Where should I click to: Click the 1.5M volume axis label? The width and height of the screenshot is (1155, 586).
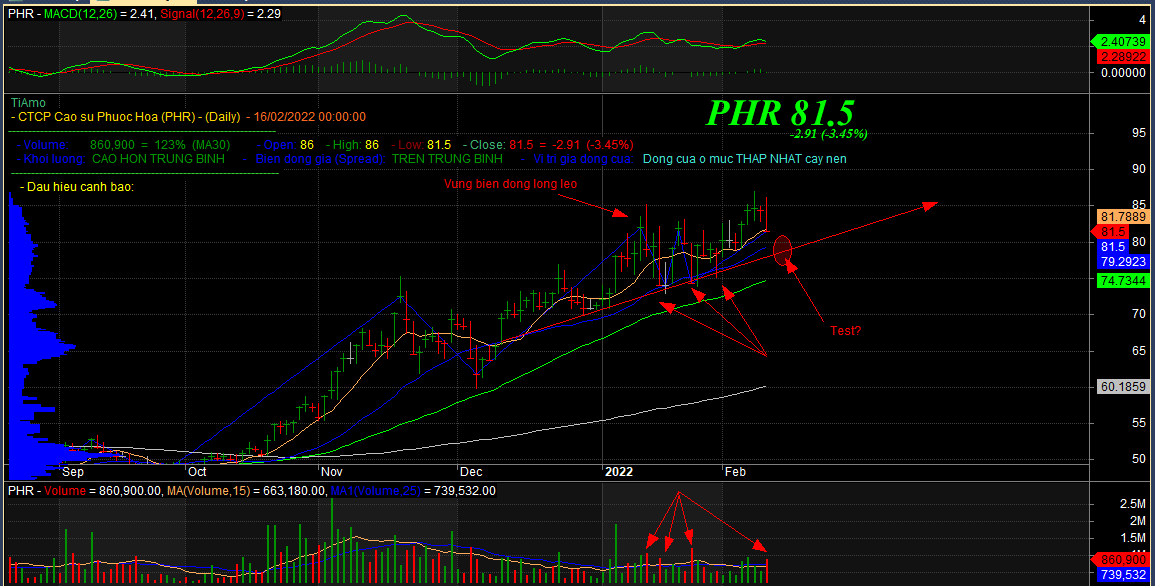pyautogui.click(x=1133, y=537)
